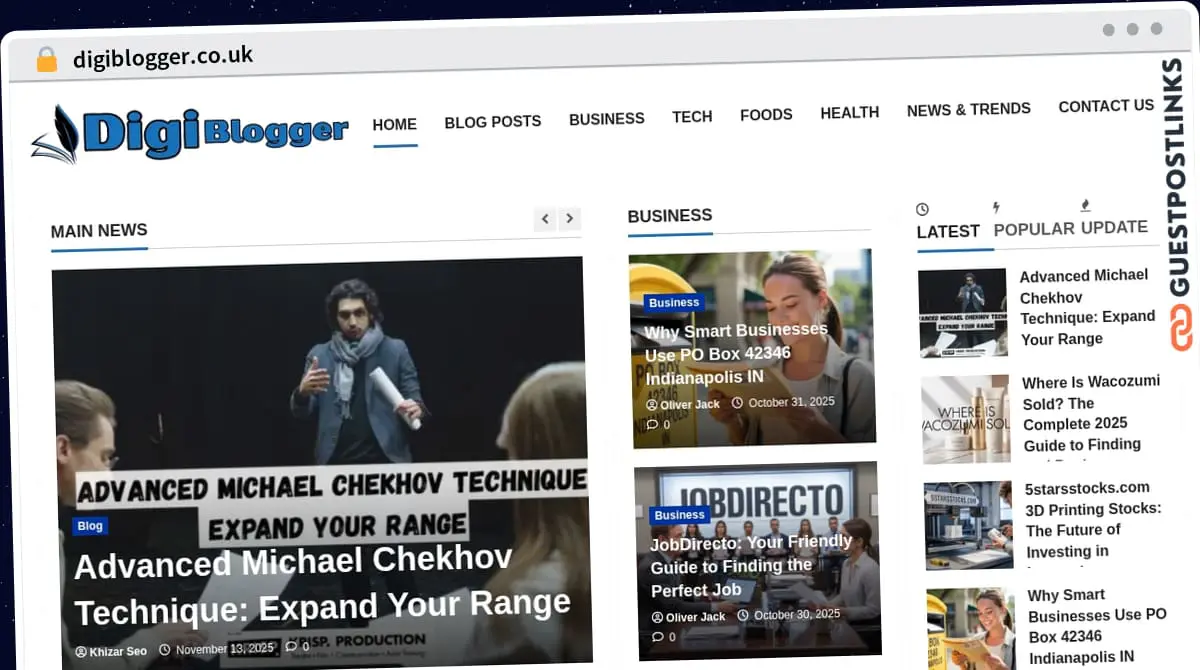
Task: Click sidebar thumbnail of 3D Printing Stocks article
Action: [x=969, y=525]
